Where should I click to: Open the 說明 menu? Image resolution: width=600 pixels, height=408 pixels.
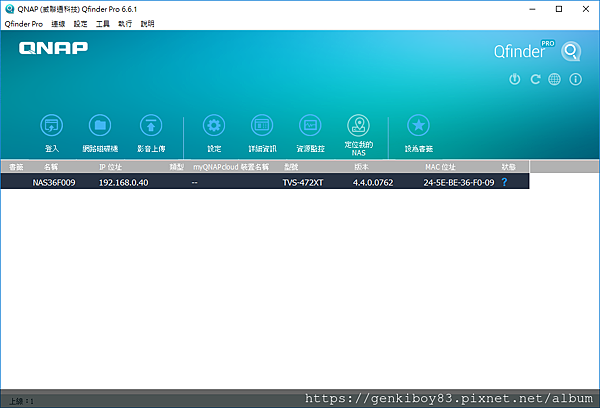[x=147, y=24]
